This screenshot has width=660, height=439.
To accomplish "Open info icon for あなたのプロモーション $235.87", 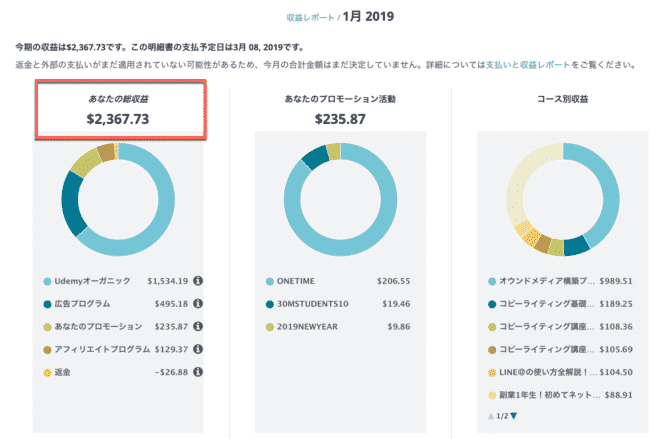I will pos(198,326).
